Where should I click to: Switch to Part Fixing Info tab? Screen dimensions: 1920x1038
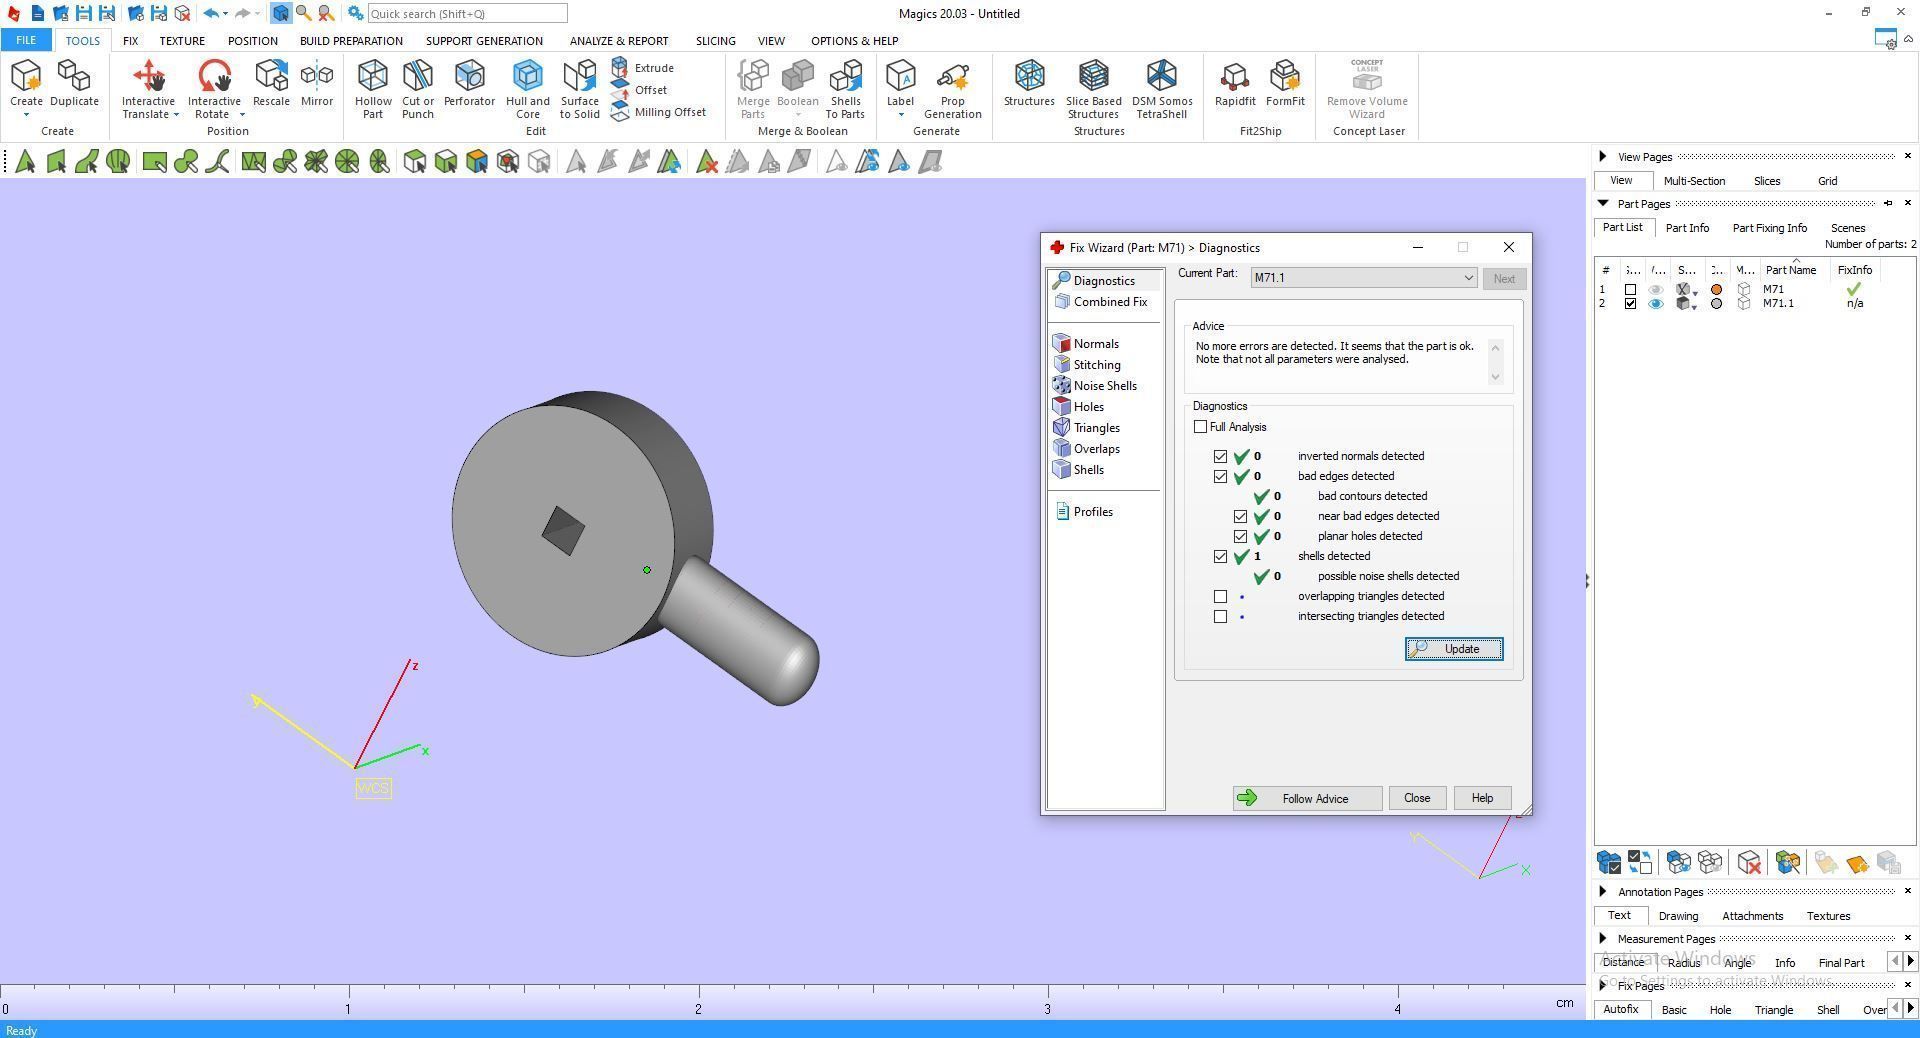click(x=1769, y=228)
